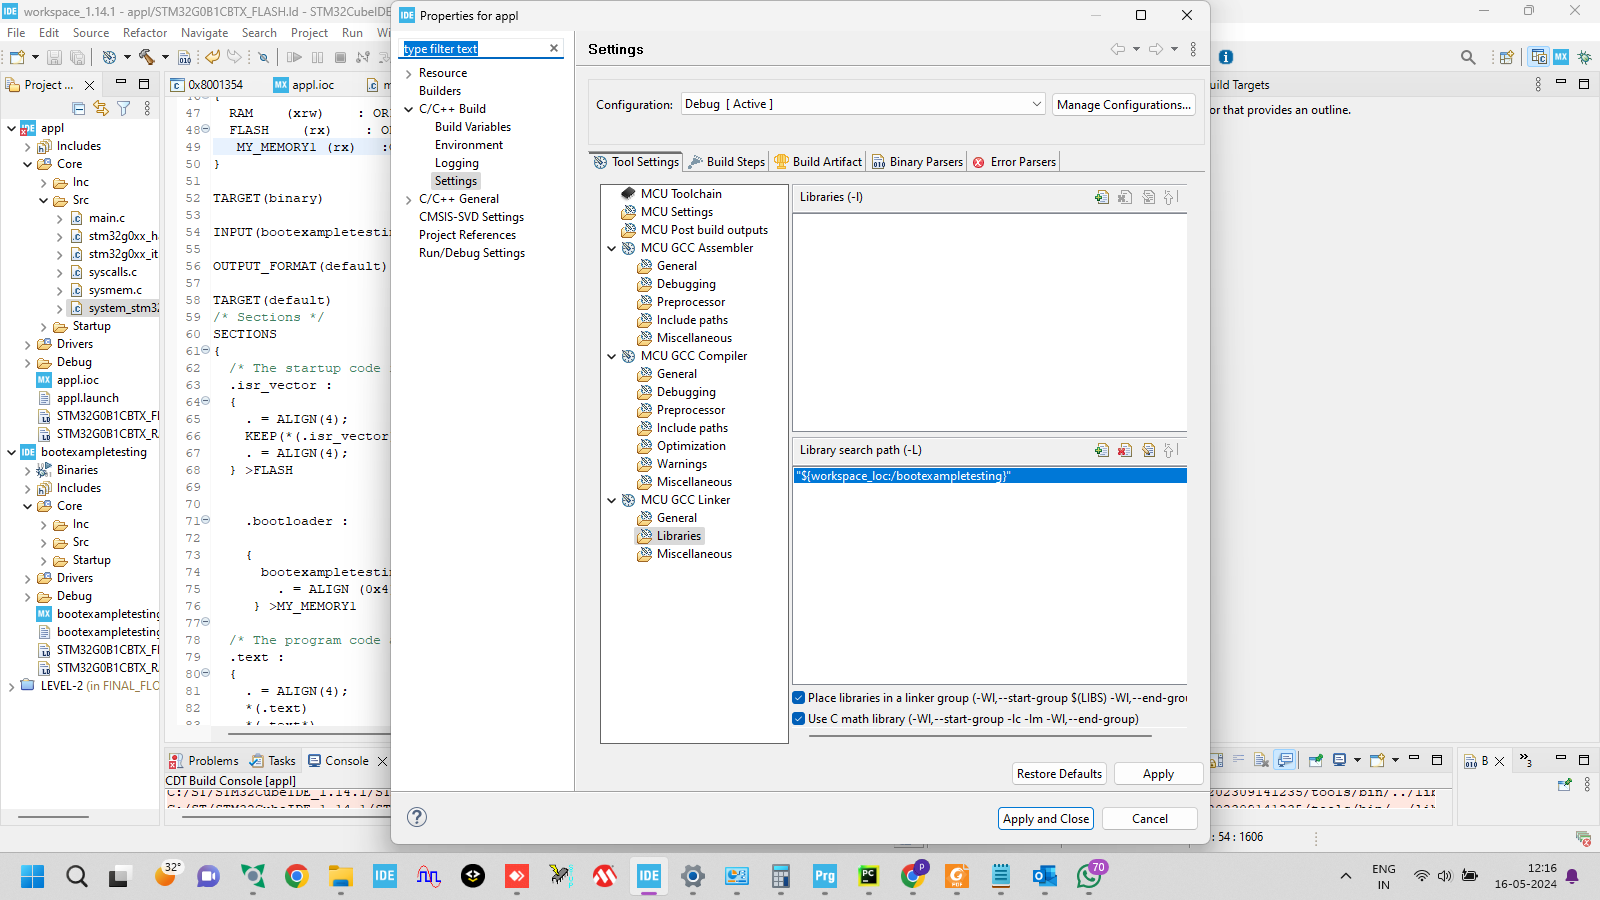Open the Configuration dropdown showing Debug Active
1600x900 pixels.
point(1036,103)
